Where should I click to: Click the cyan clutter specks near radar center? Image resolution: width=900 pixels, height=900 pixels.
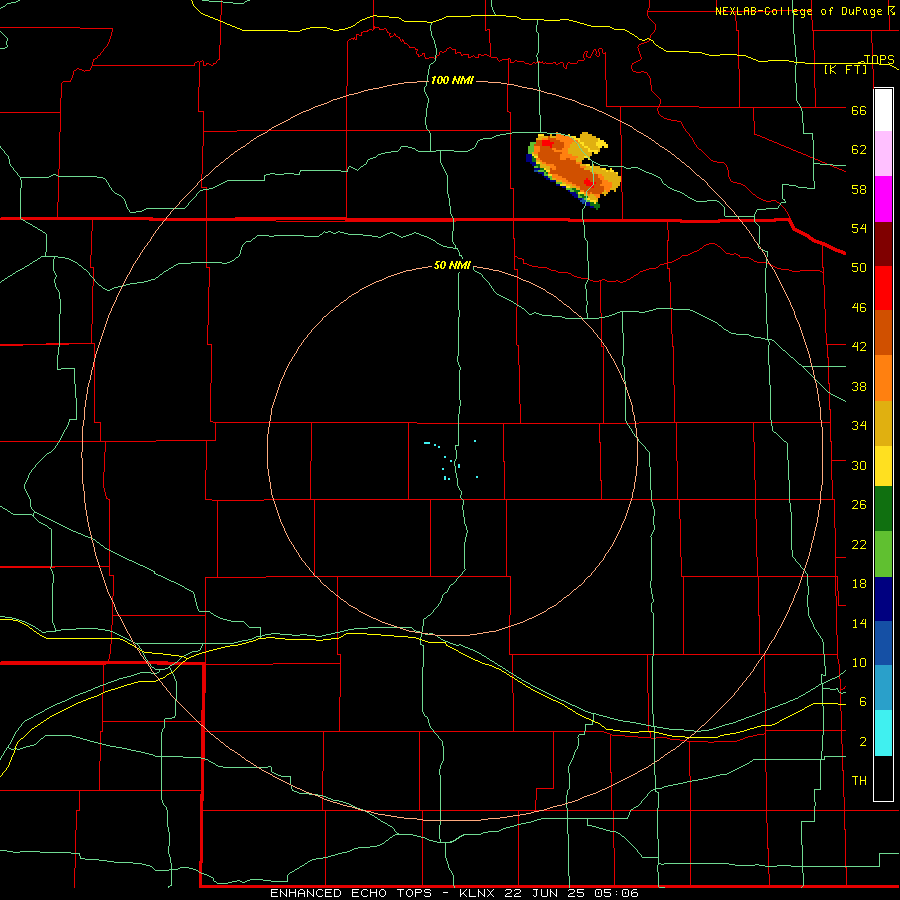coord(451,459)
